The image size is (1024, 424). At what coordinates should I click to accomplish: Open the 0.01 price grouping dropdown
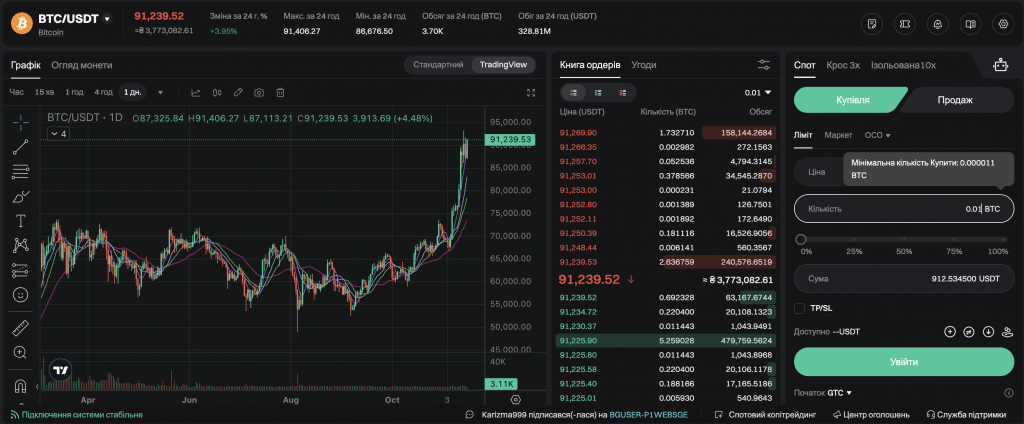pos(758,93)
